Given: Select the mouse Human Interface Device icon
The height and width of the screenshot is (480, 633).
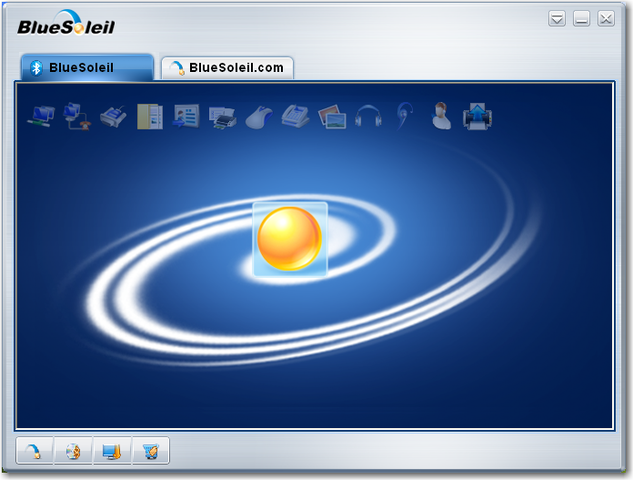Looking at the screenshot, I should click(x=259, y=117).
